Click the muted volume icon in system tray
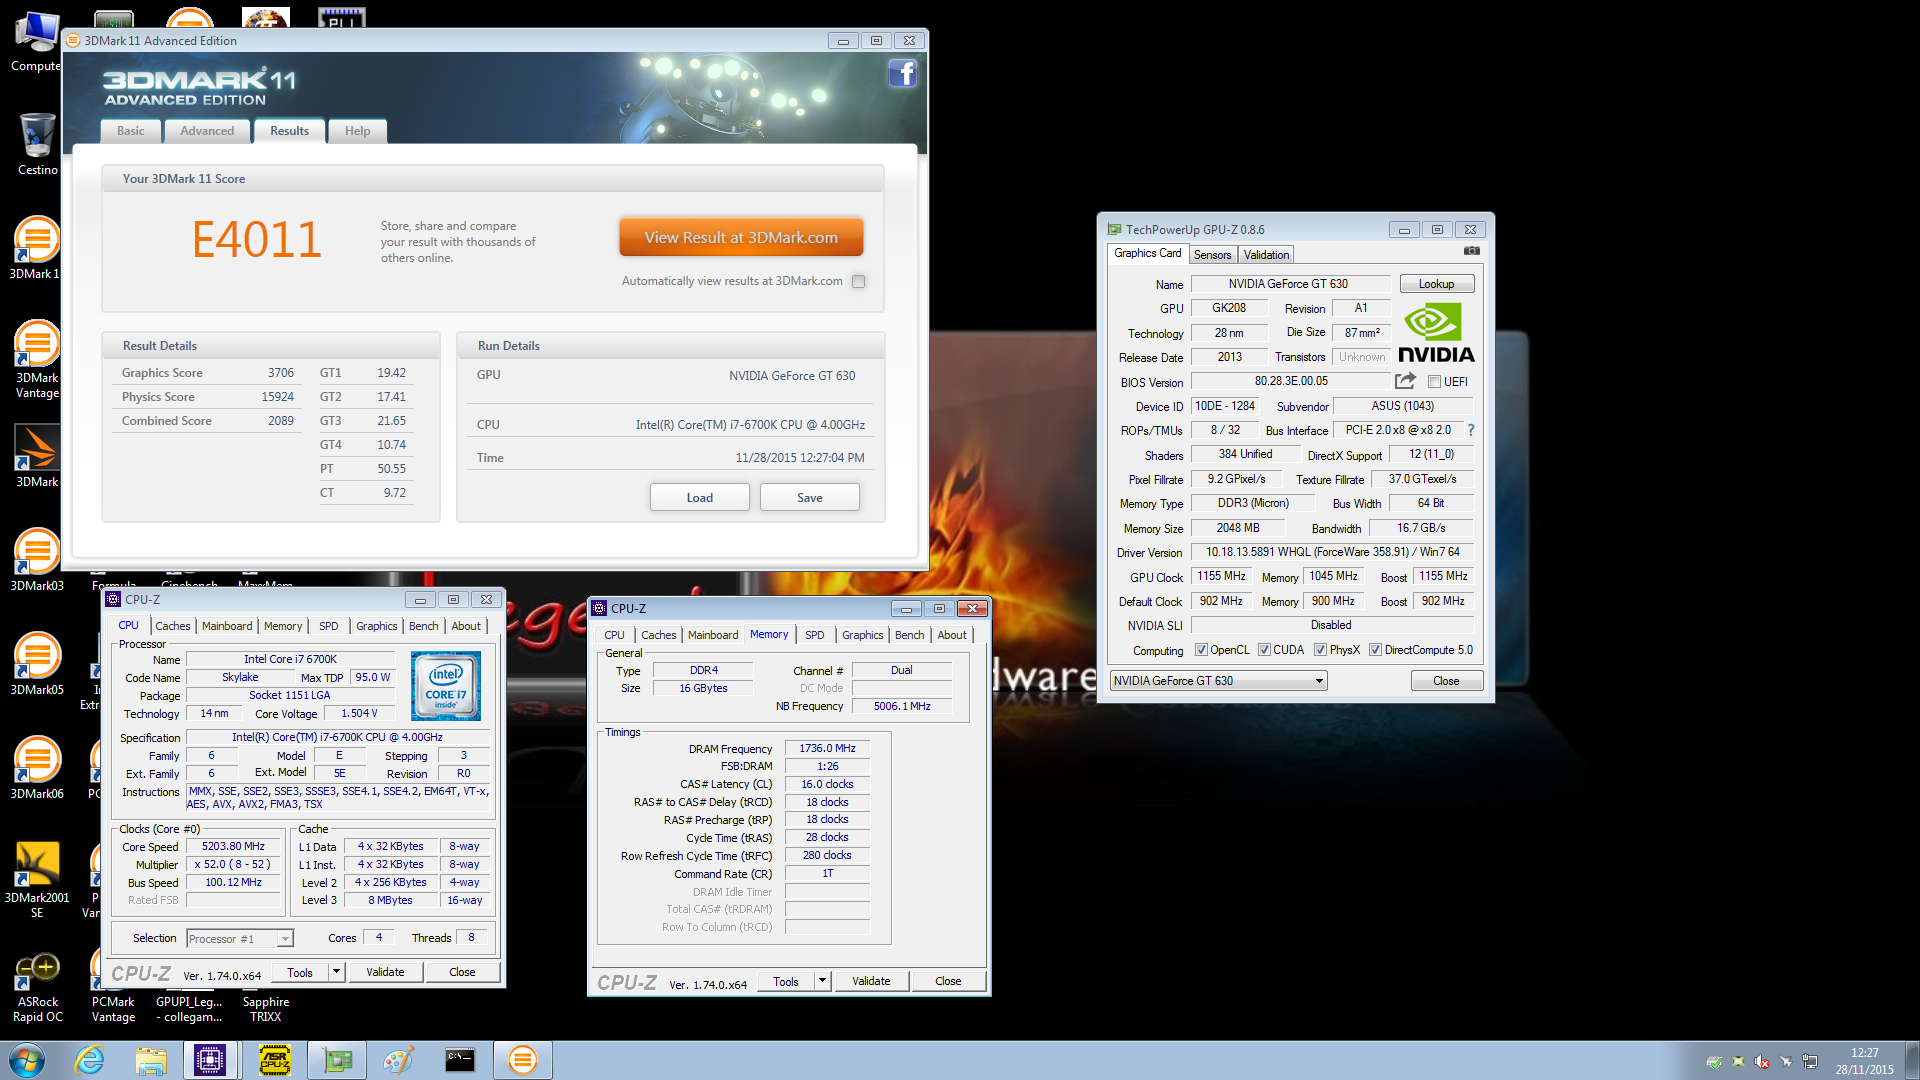Screen dimensions: 1920x1080 coord(1762,1061)
